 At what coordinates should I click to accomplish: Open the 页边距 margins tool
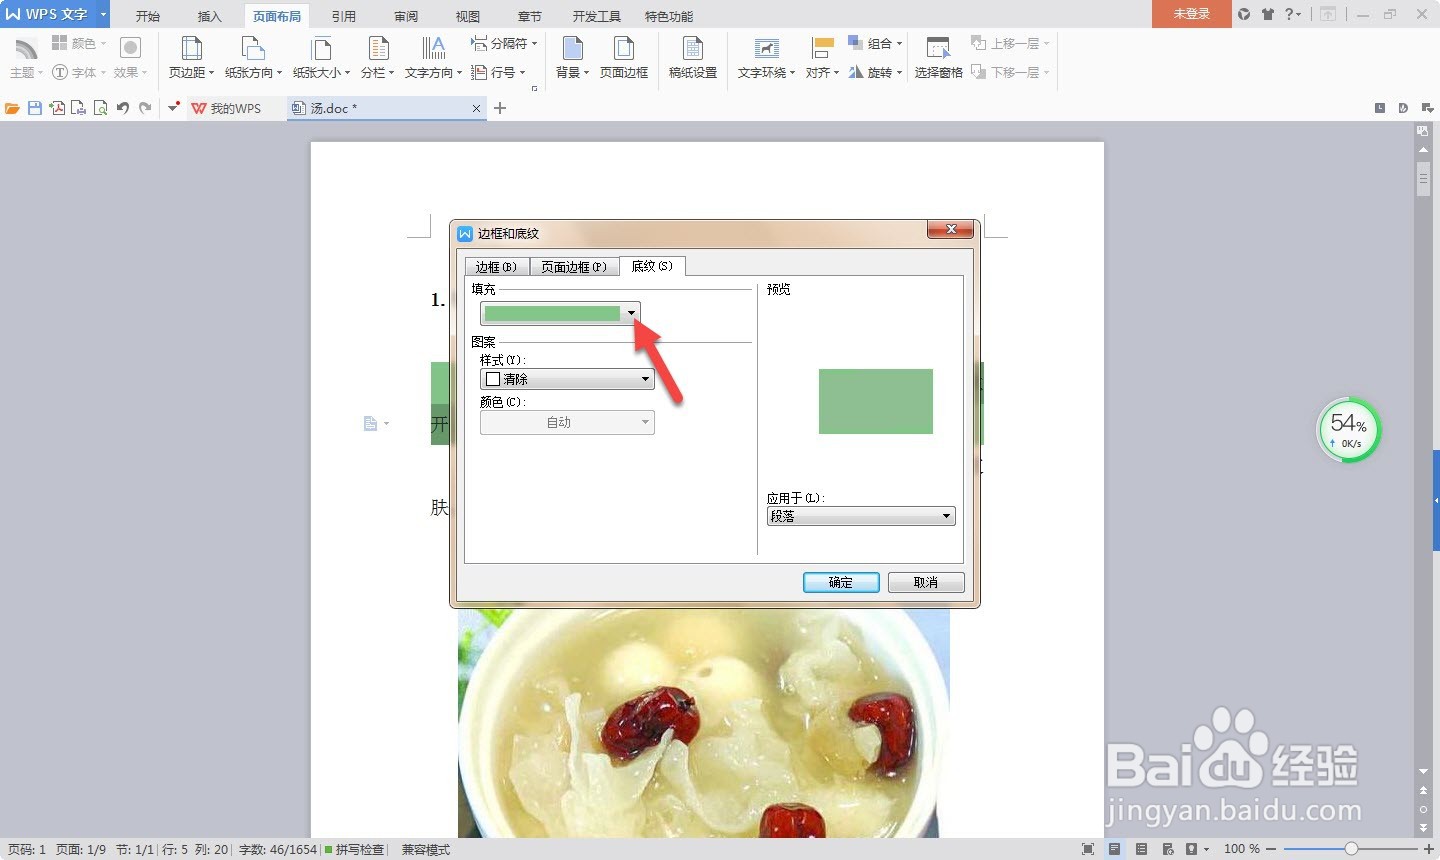tap(191, 57)
